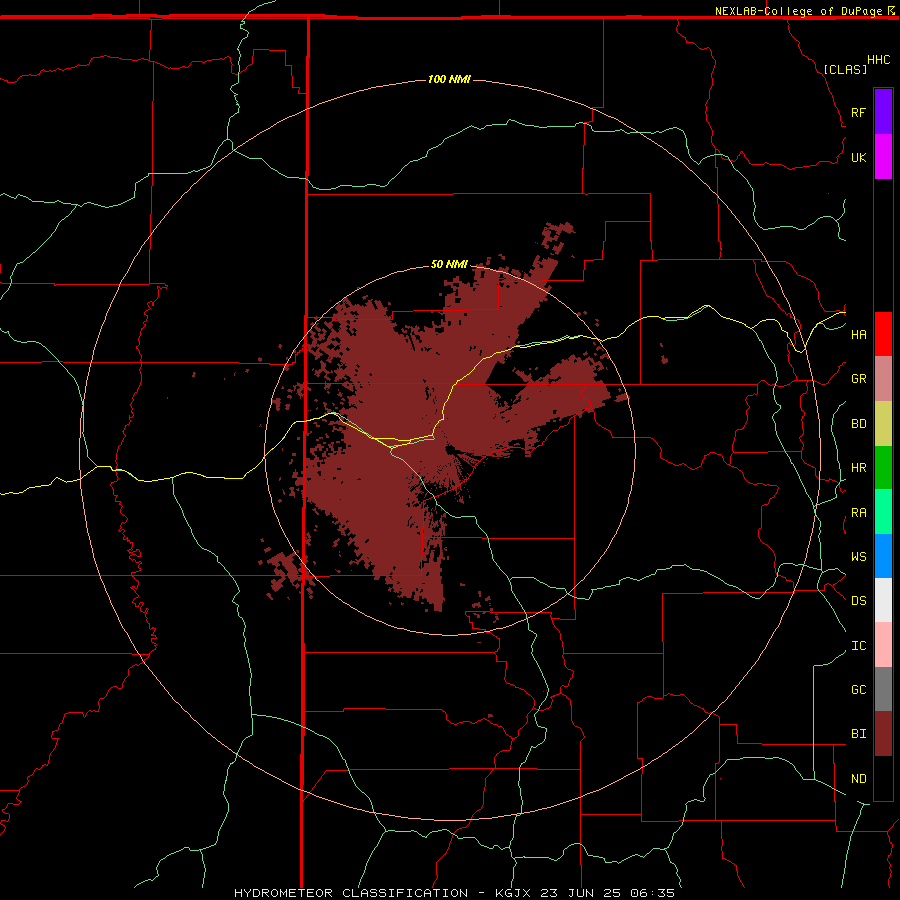The height and width of the screenshot is (900, 900).
Task: Click the dark red BI swatch
Action: coord(883,734)
